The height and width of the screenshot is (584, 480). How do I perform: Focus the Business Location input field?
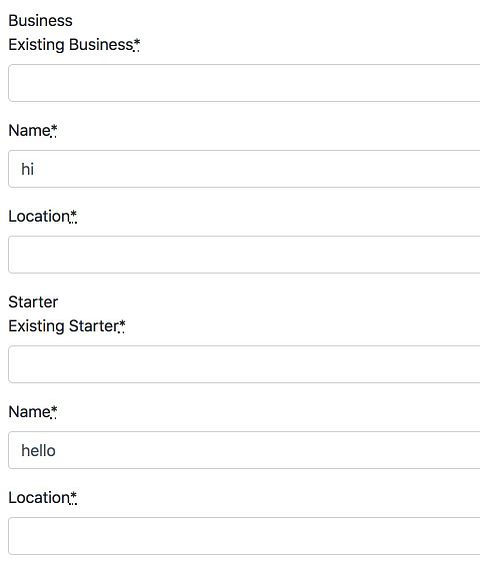pos(244,254)
